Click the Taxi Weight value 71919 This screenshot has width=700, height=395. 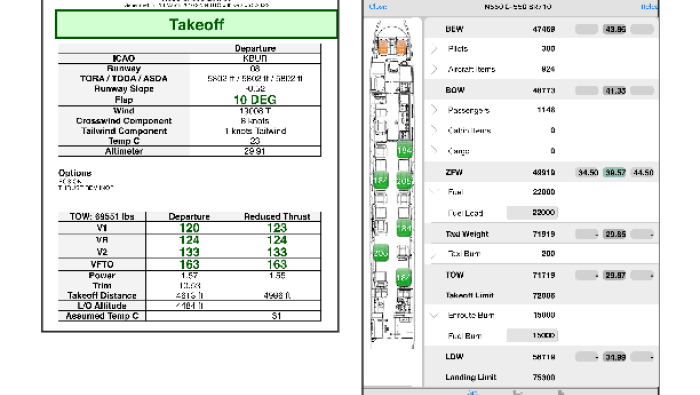[544, 234]
